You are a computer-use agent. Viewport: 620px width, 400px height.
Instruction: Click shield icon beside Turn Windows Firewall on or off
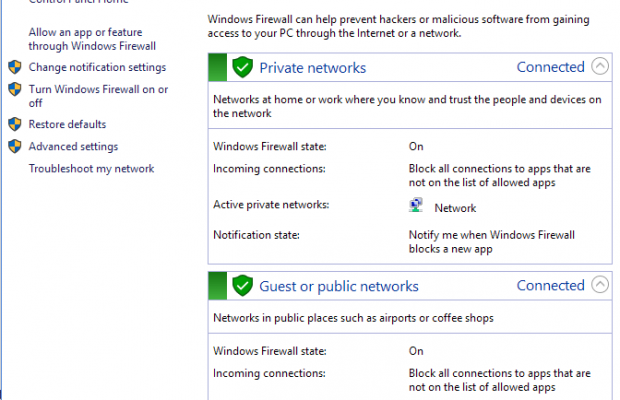tap(14, 89)
